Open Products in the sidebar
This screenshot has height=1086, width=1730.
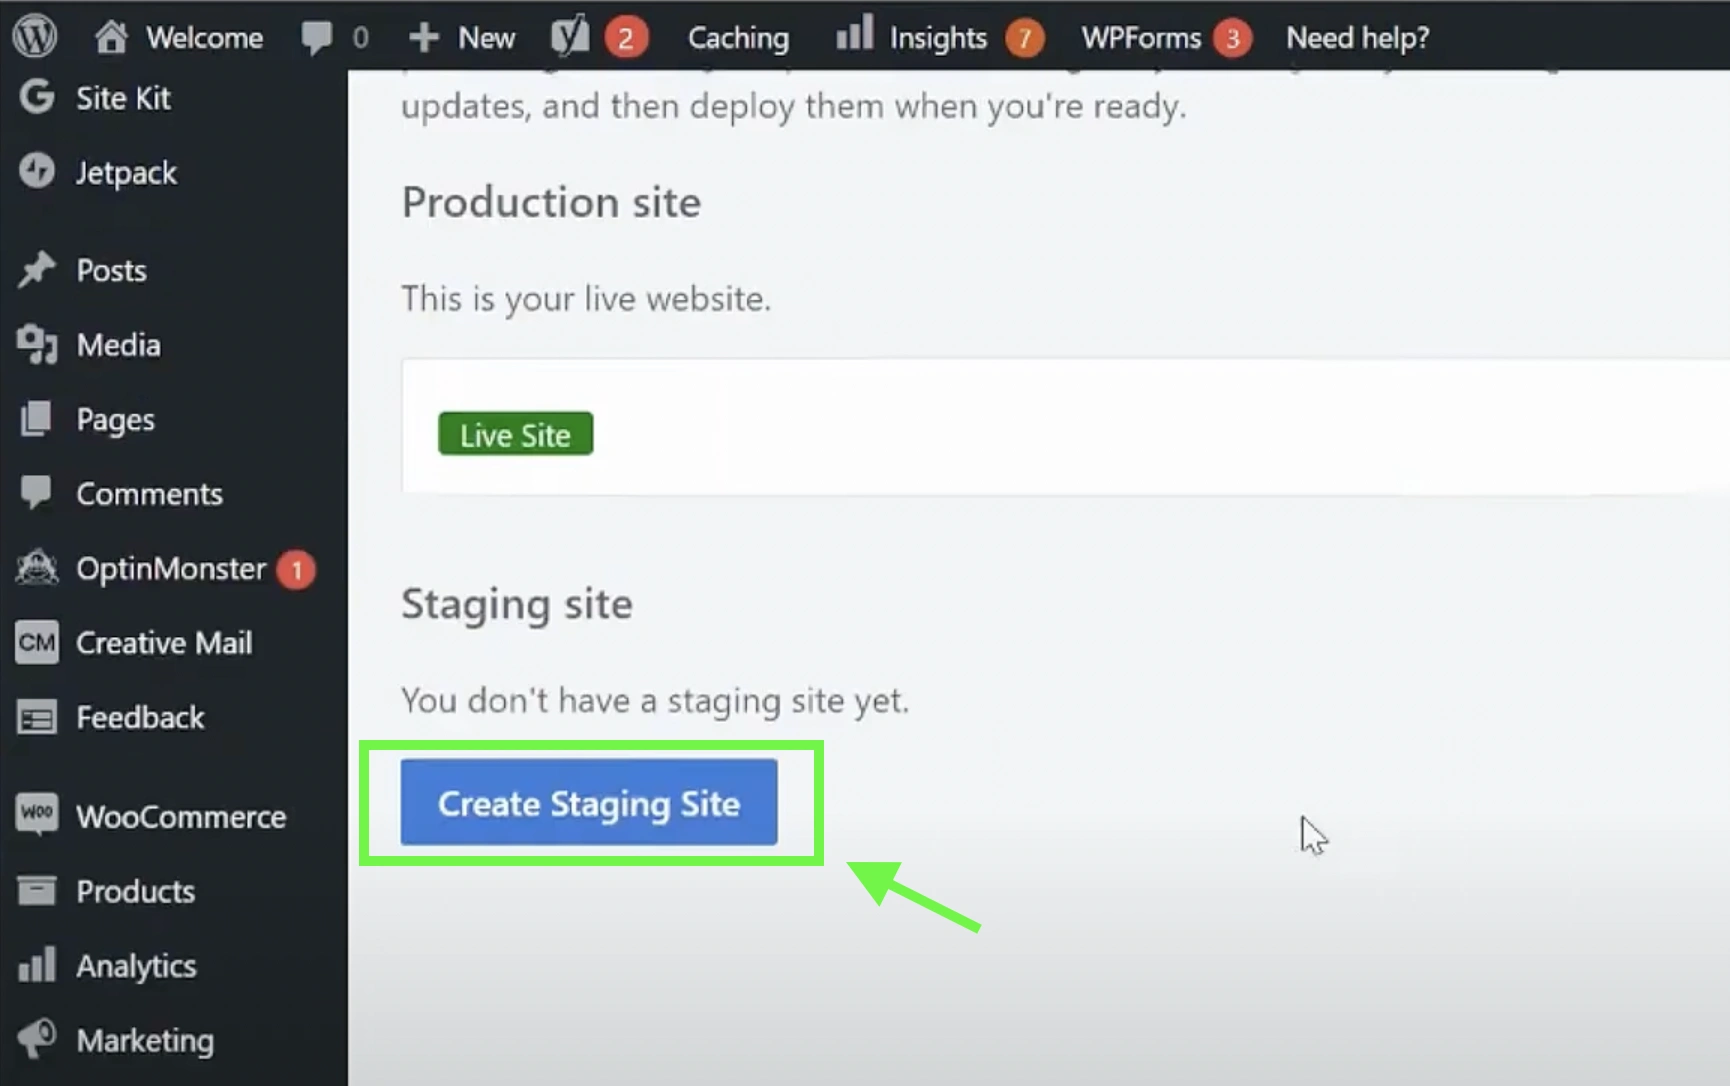tap(135, 891)
